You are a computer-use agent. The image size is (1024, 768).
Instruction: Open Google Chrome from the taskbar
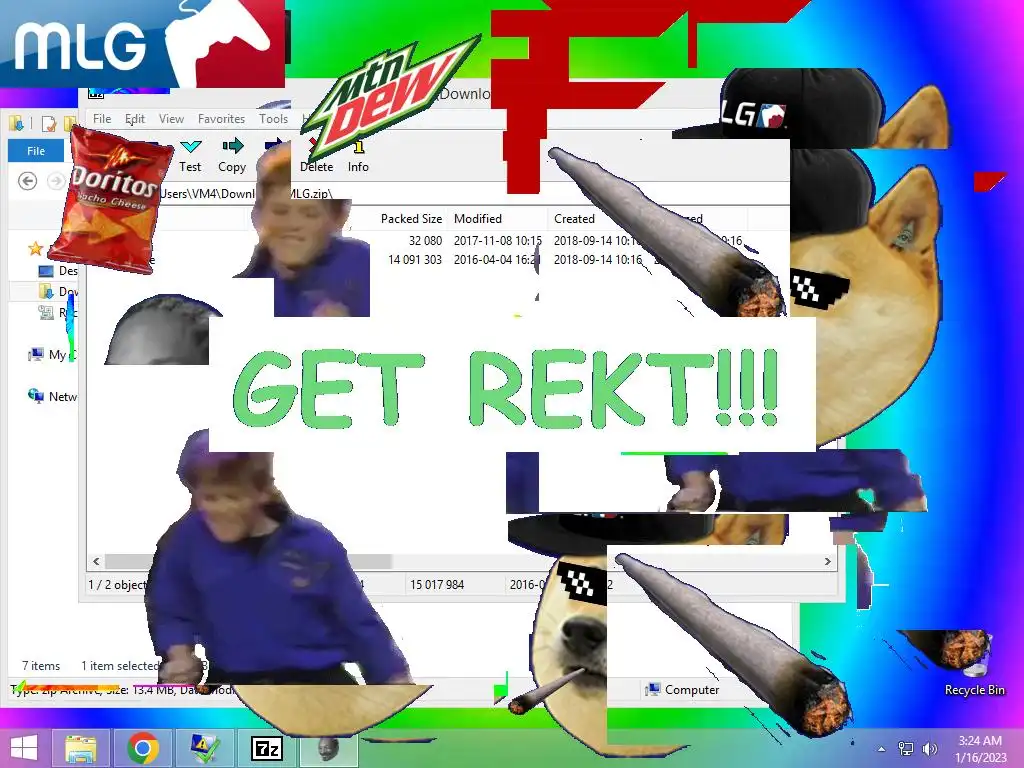click(x=143, y=748)
